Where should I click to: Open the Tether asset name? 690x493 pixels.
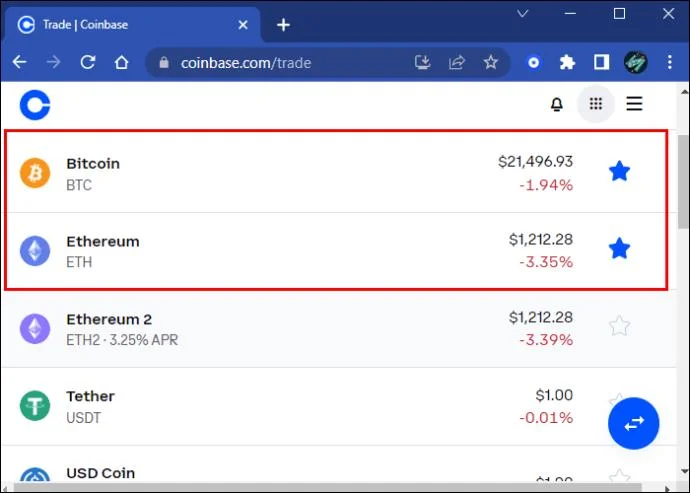click(x=90, y=396)
